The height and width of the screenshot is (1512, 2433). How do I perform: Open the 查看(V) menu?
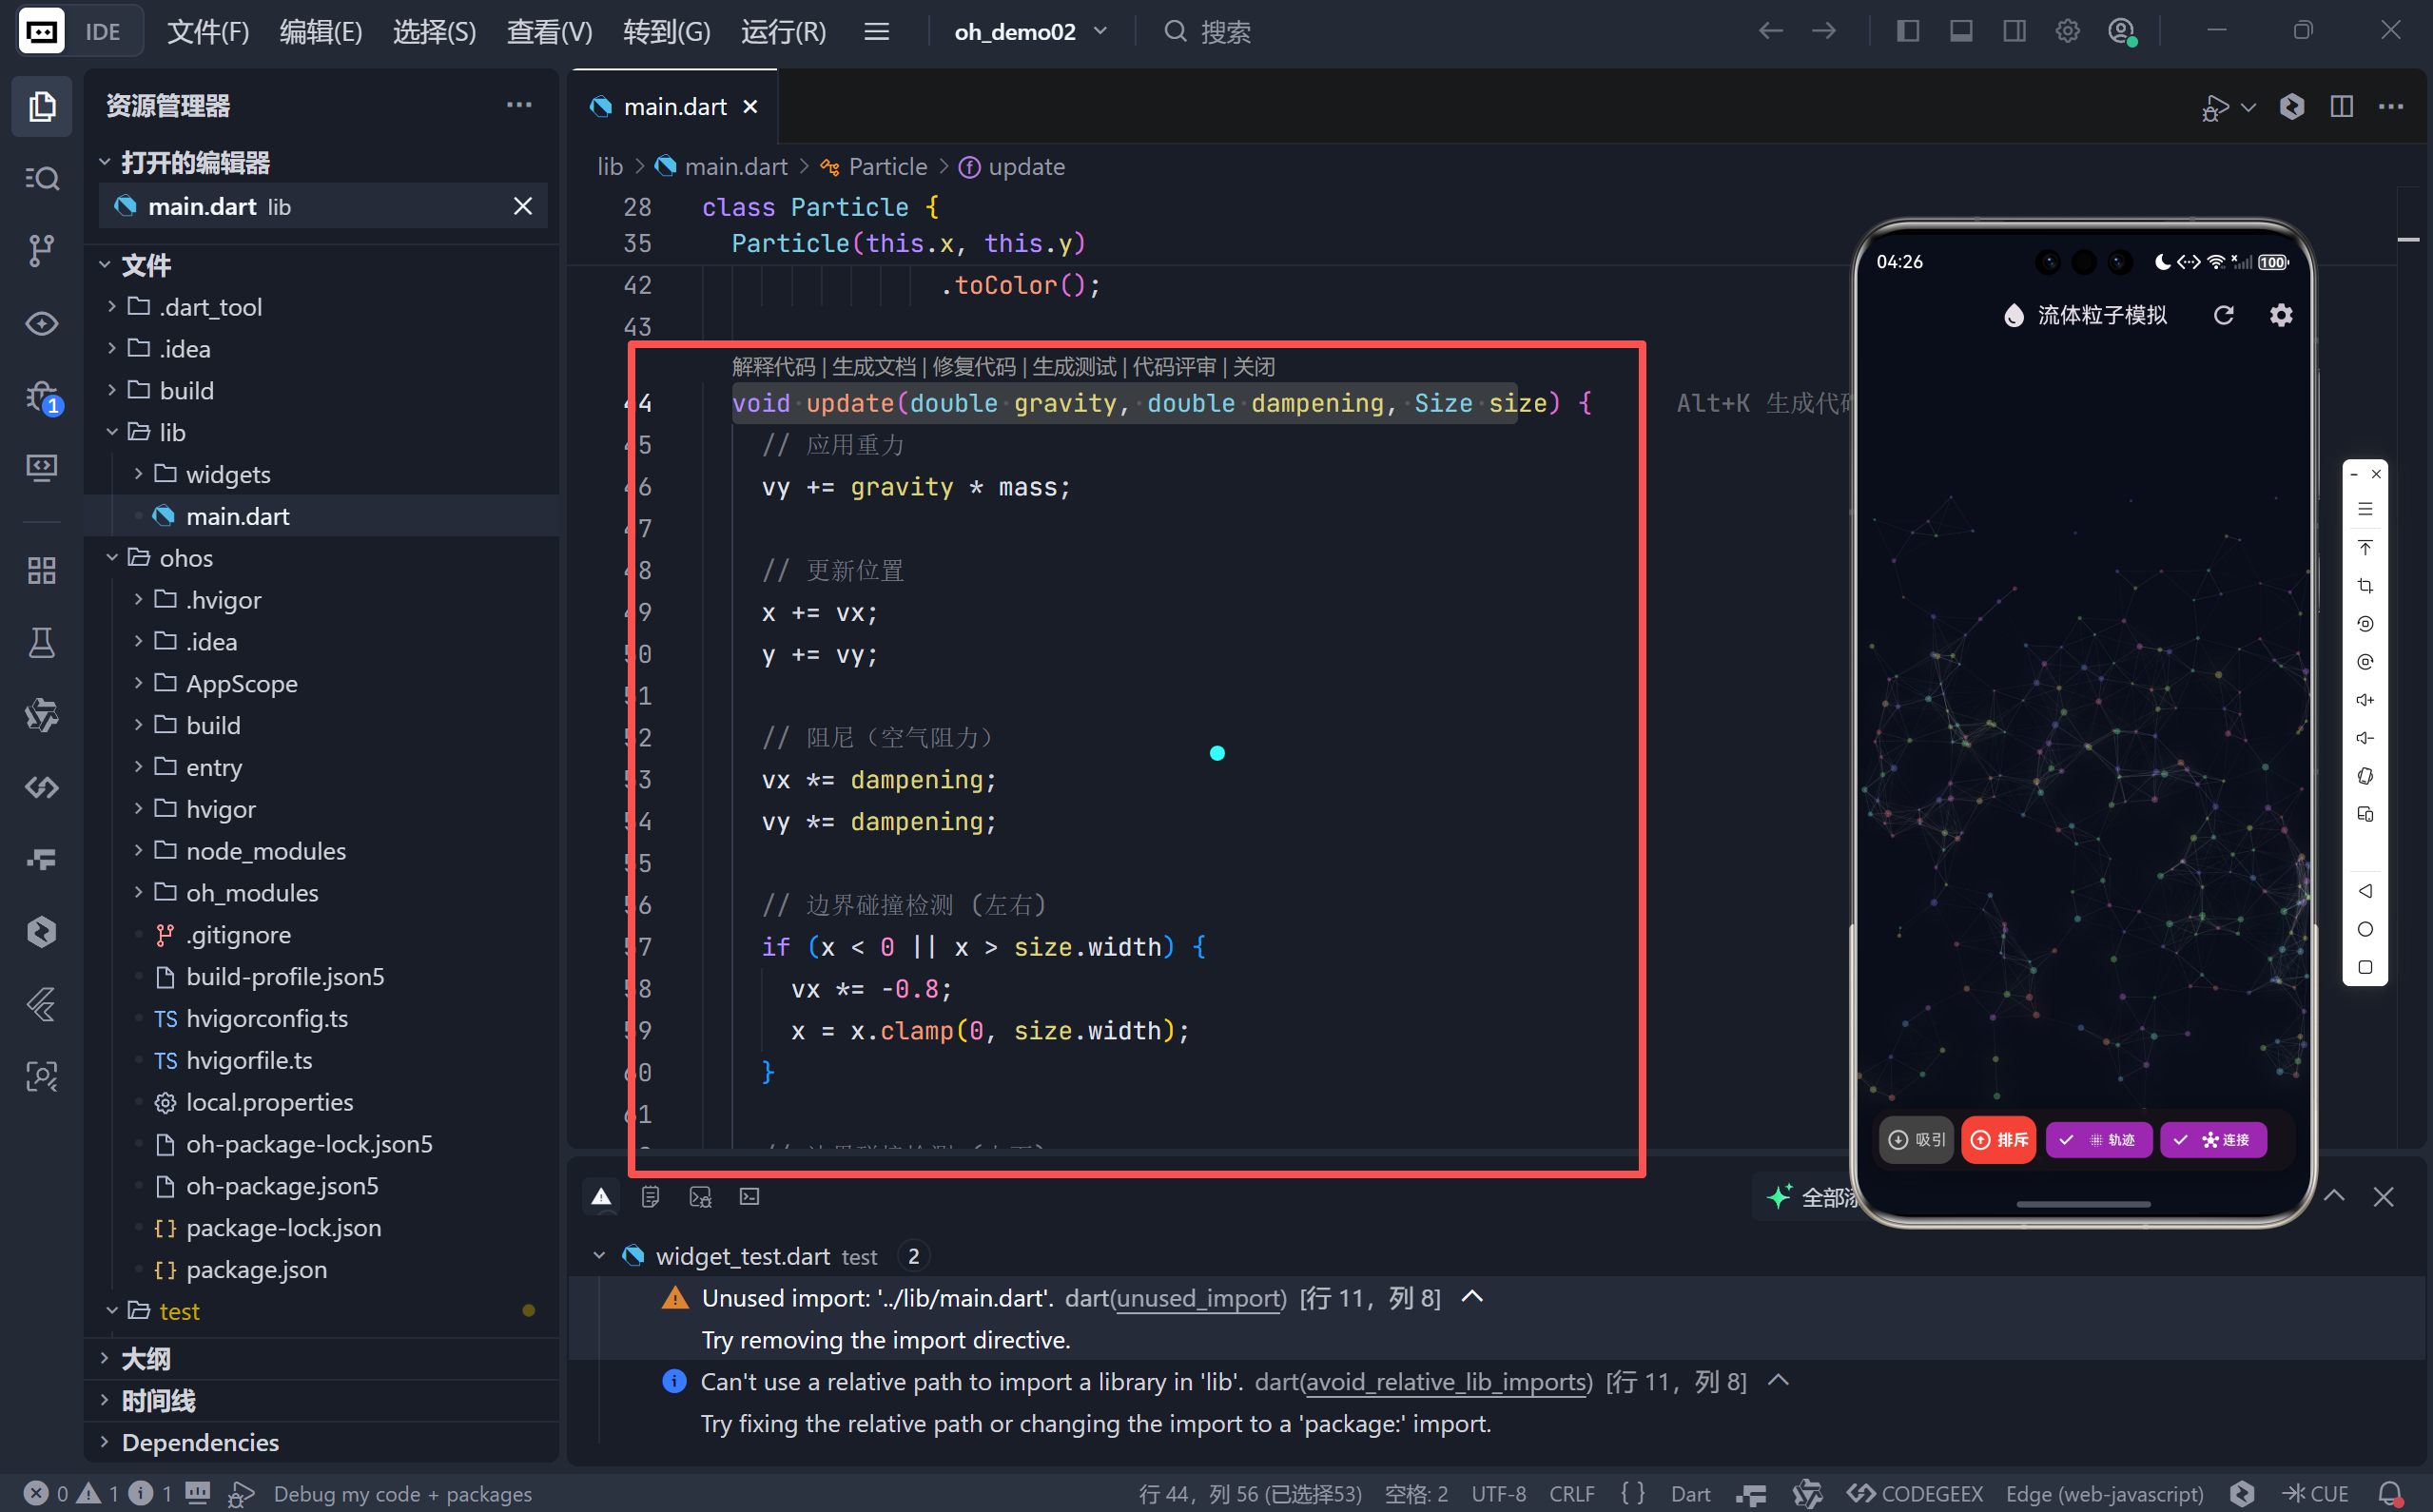549,32
